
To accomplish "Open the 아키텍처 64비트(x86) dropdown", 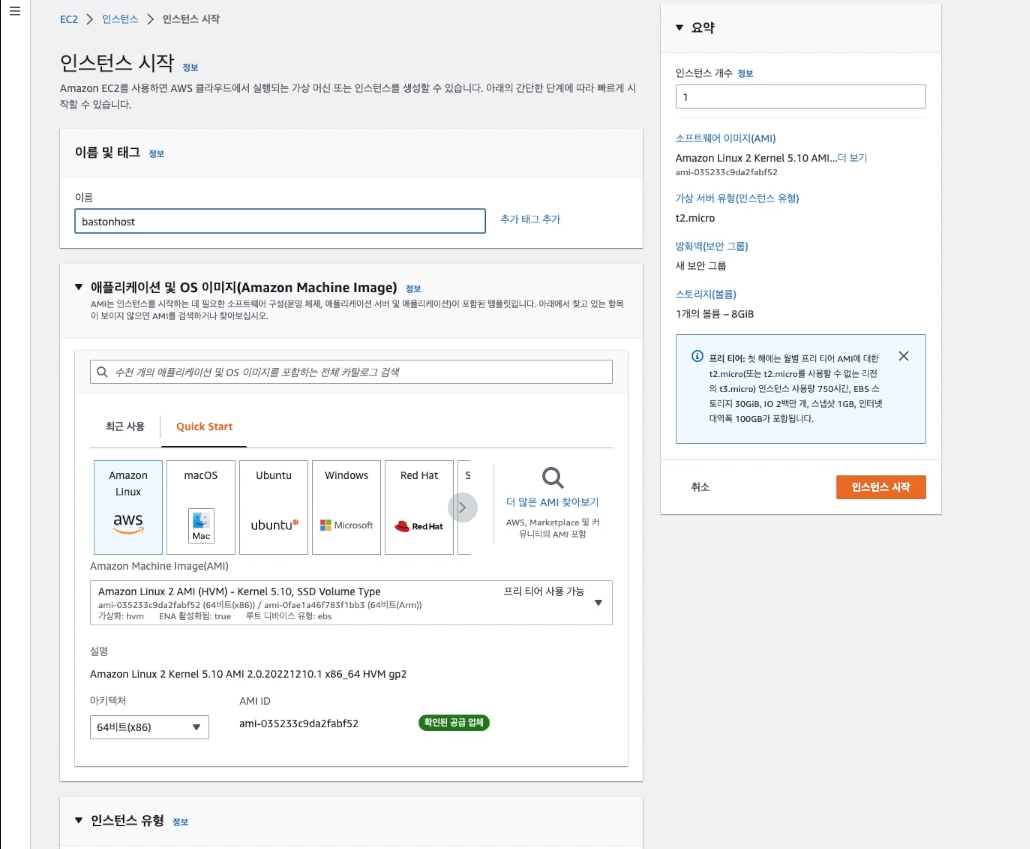I will pos(149,727).
